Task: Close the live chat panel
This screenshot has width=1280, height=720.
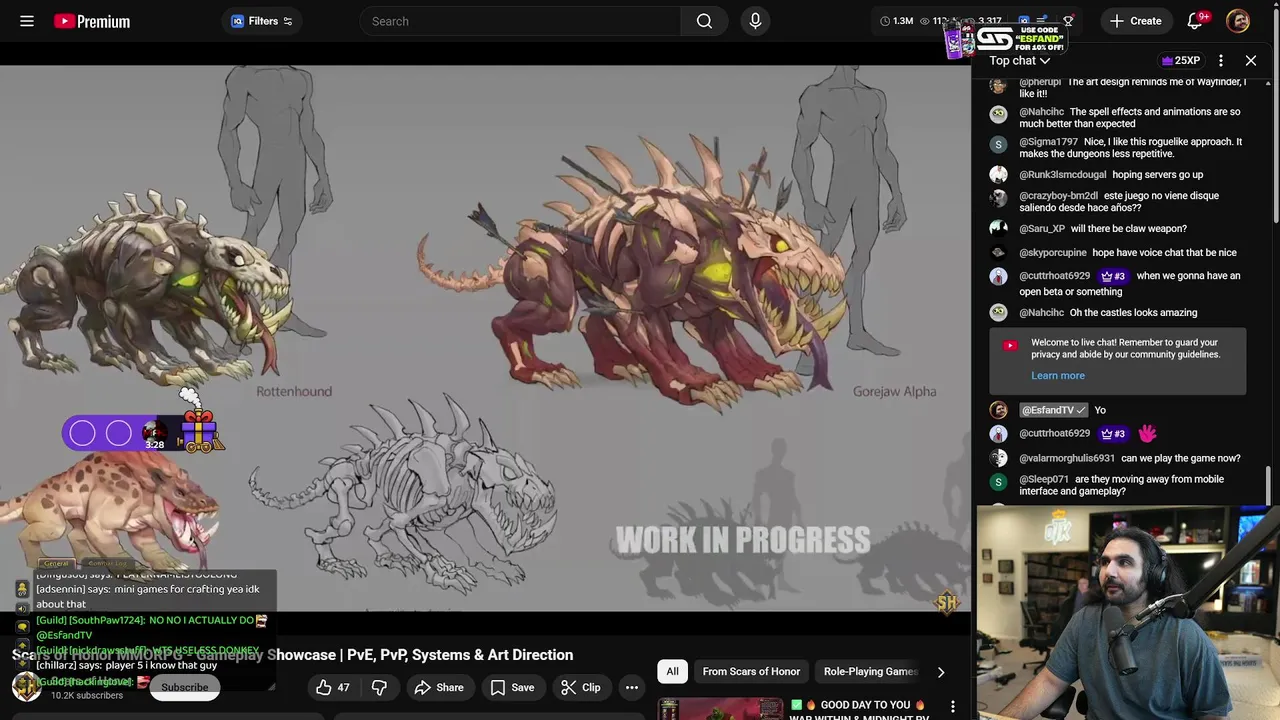Action: tap(1251, 61)
